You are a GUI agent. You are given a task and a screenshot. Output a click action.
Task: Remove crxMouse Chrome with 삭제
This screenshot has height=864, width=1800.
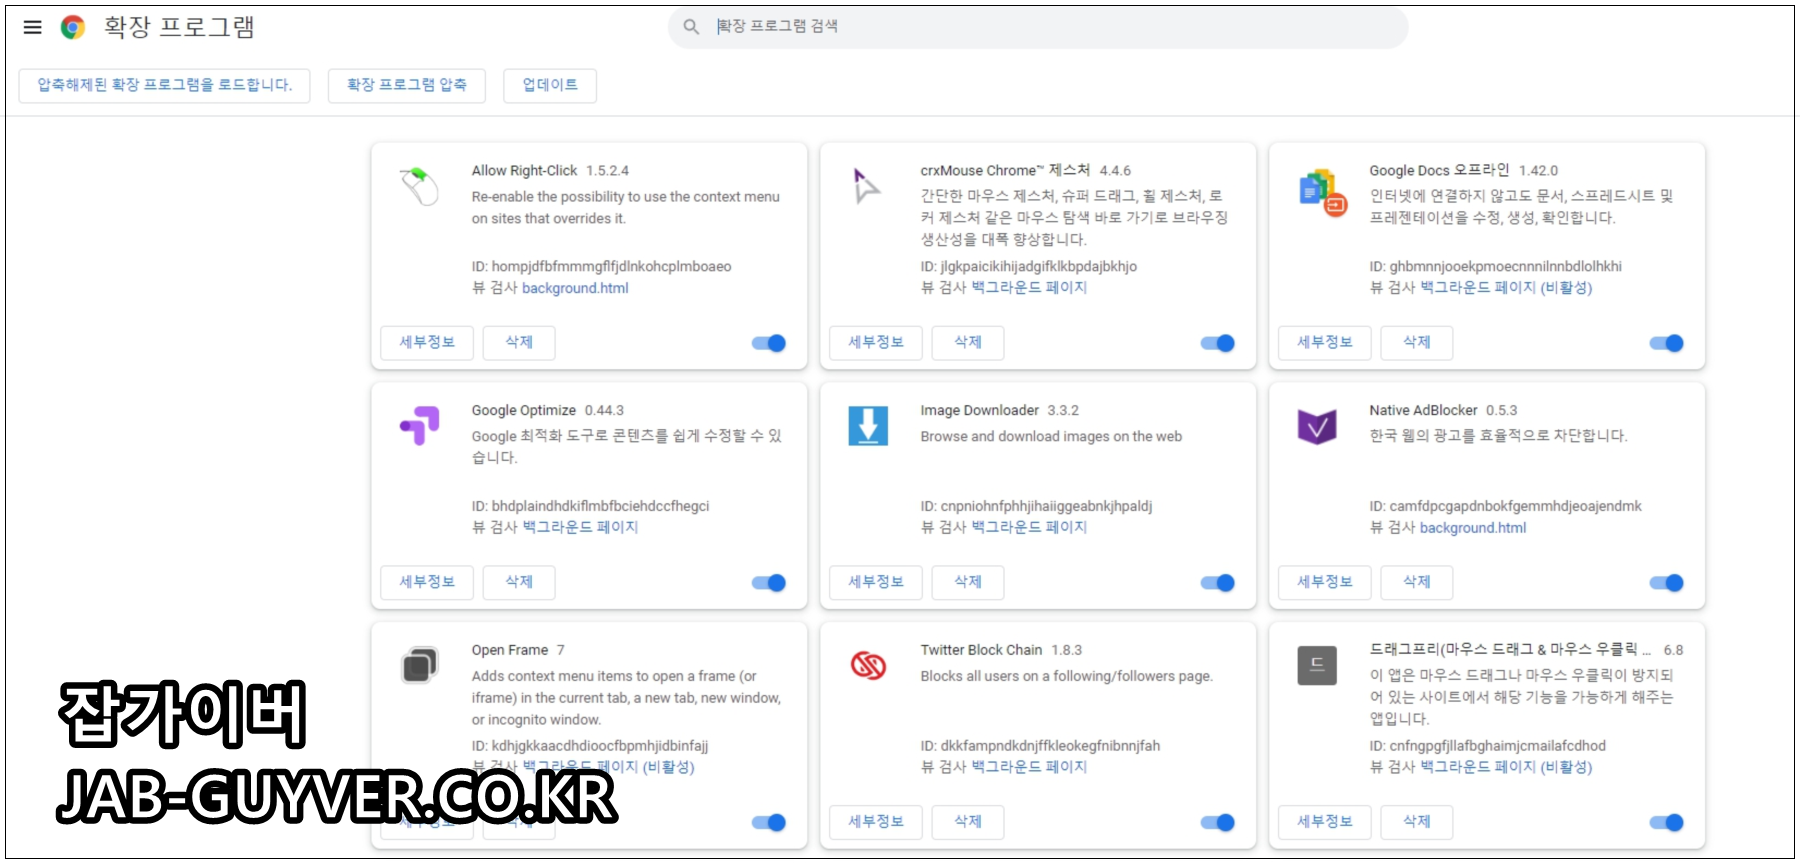click(968, 342)
